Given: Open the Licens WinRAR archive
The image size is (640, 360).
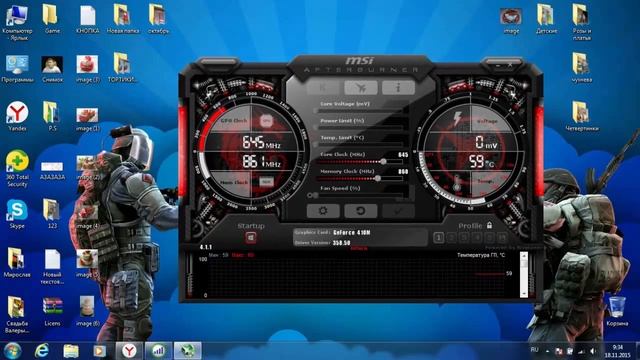Looking at the screenshot, I should click(x=52, y=311).
